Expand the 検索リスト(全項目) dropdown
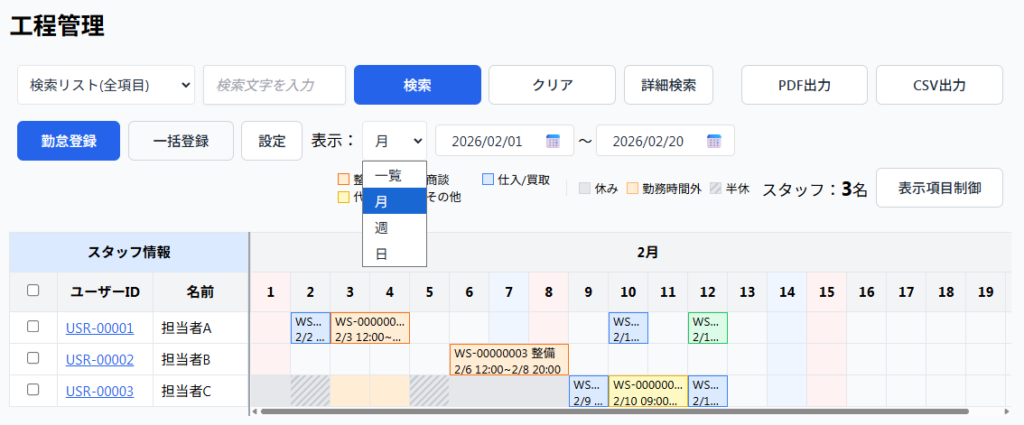 pos(106,85)
